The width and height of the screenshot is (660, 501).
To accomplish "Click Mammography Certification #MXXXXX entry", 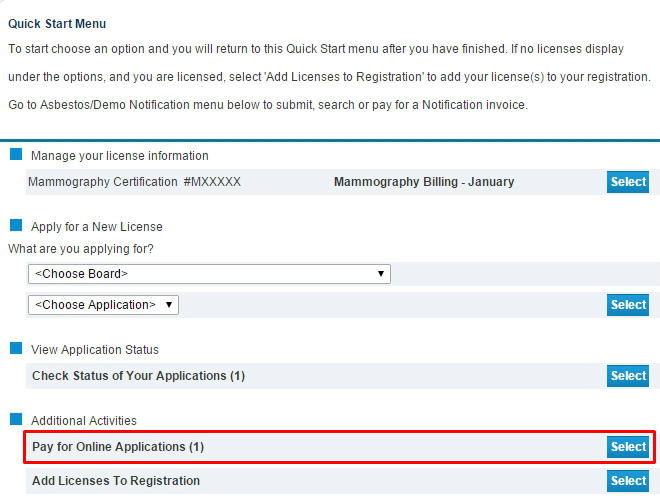I will point(134,182).
